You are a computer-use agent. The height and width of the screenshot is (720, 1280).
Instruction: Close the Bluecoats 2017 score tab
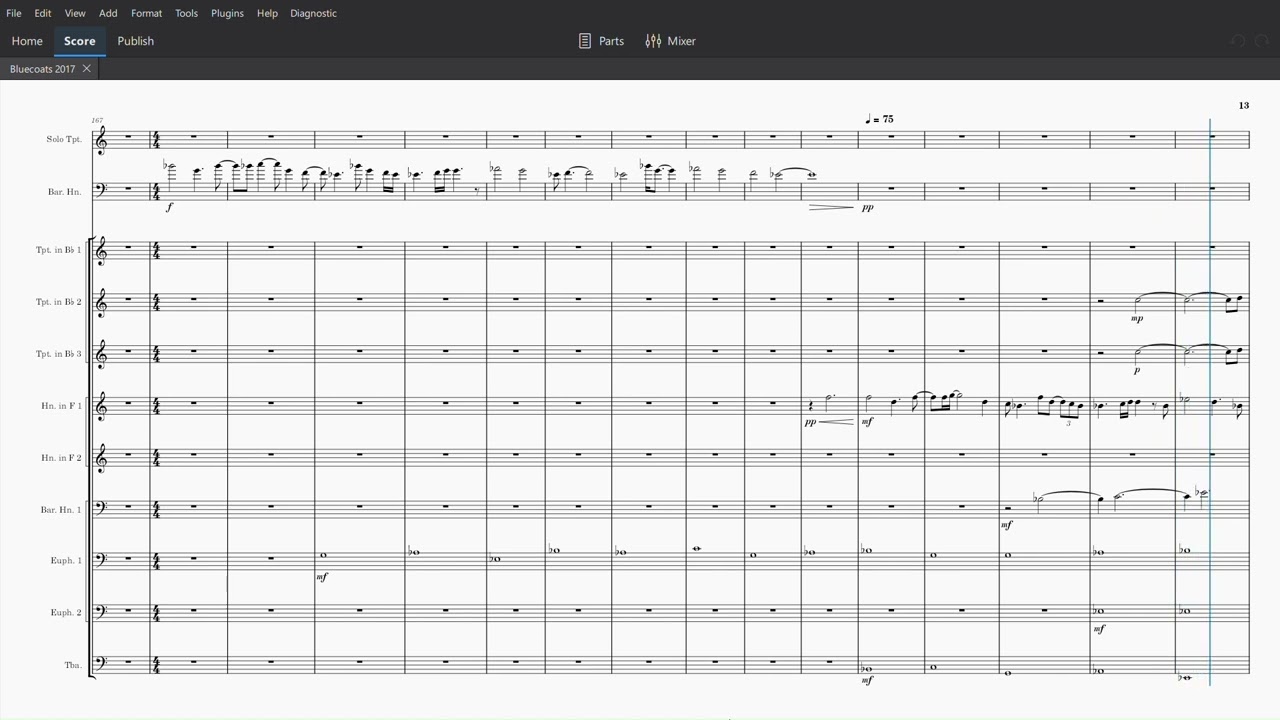point(87,69)
